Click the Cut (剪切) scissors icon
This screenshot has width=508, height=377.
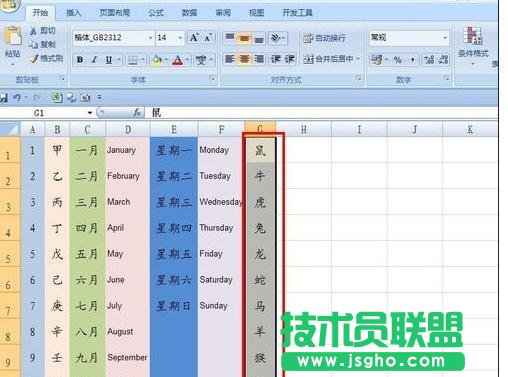click(33, 31)
